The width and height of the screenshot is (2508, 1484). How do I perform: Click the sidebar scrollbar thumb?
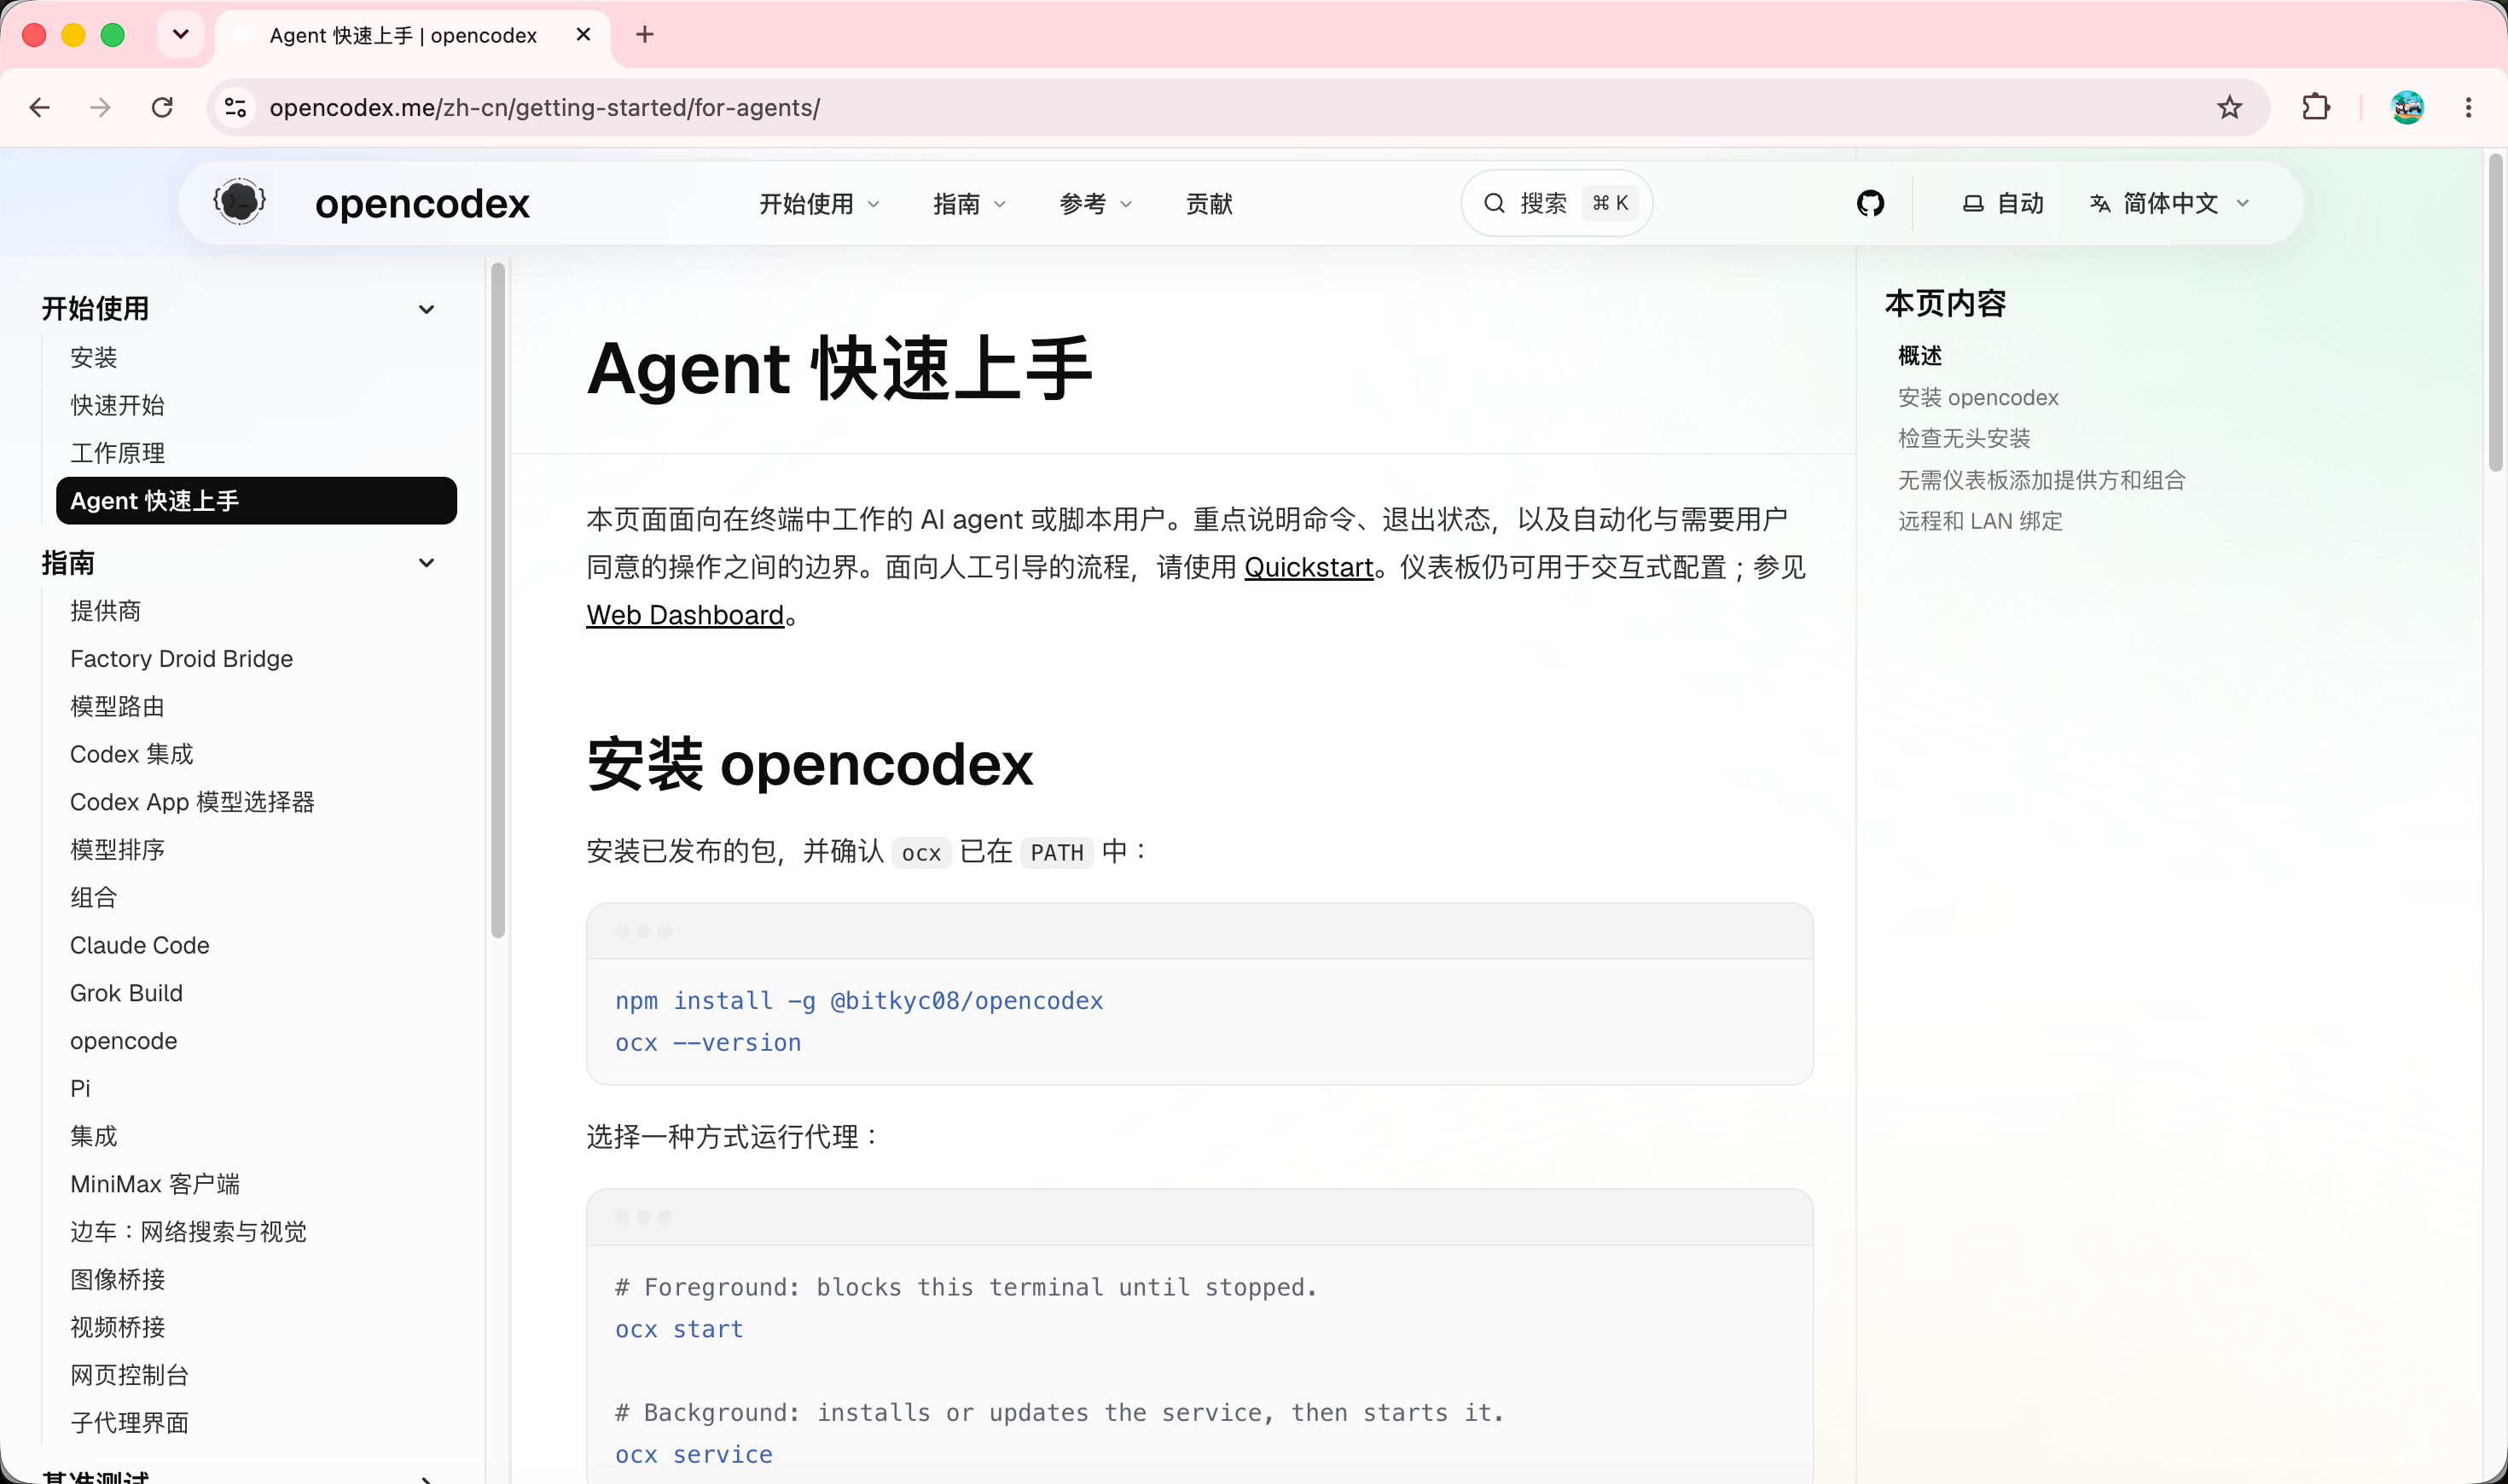pos(498,600)
